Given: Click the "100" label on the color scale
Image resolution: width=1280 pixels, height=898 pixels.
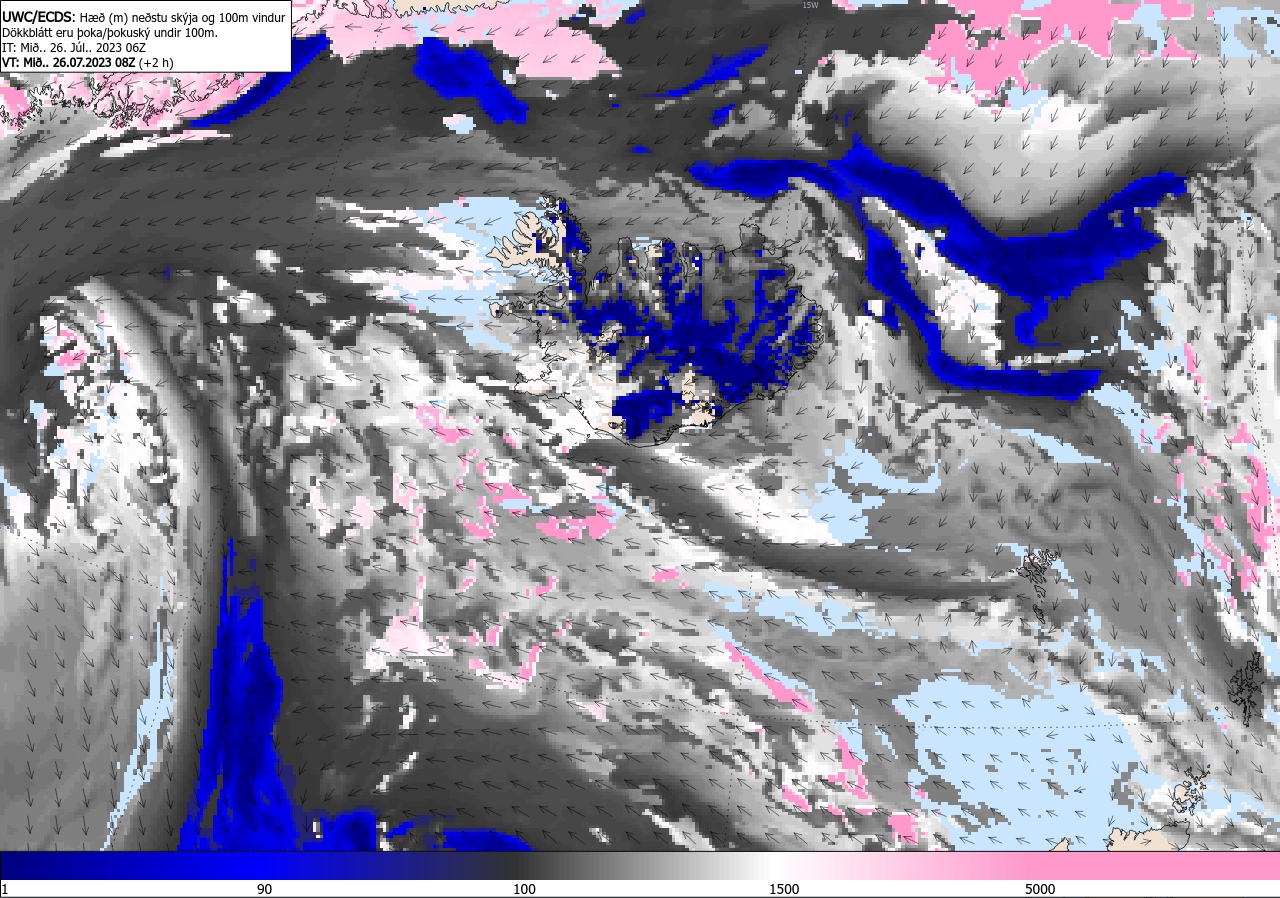Looking at the screenshot, I should point(524,889).
